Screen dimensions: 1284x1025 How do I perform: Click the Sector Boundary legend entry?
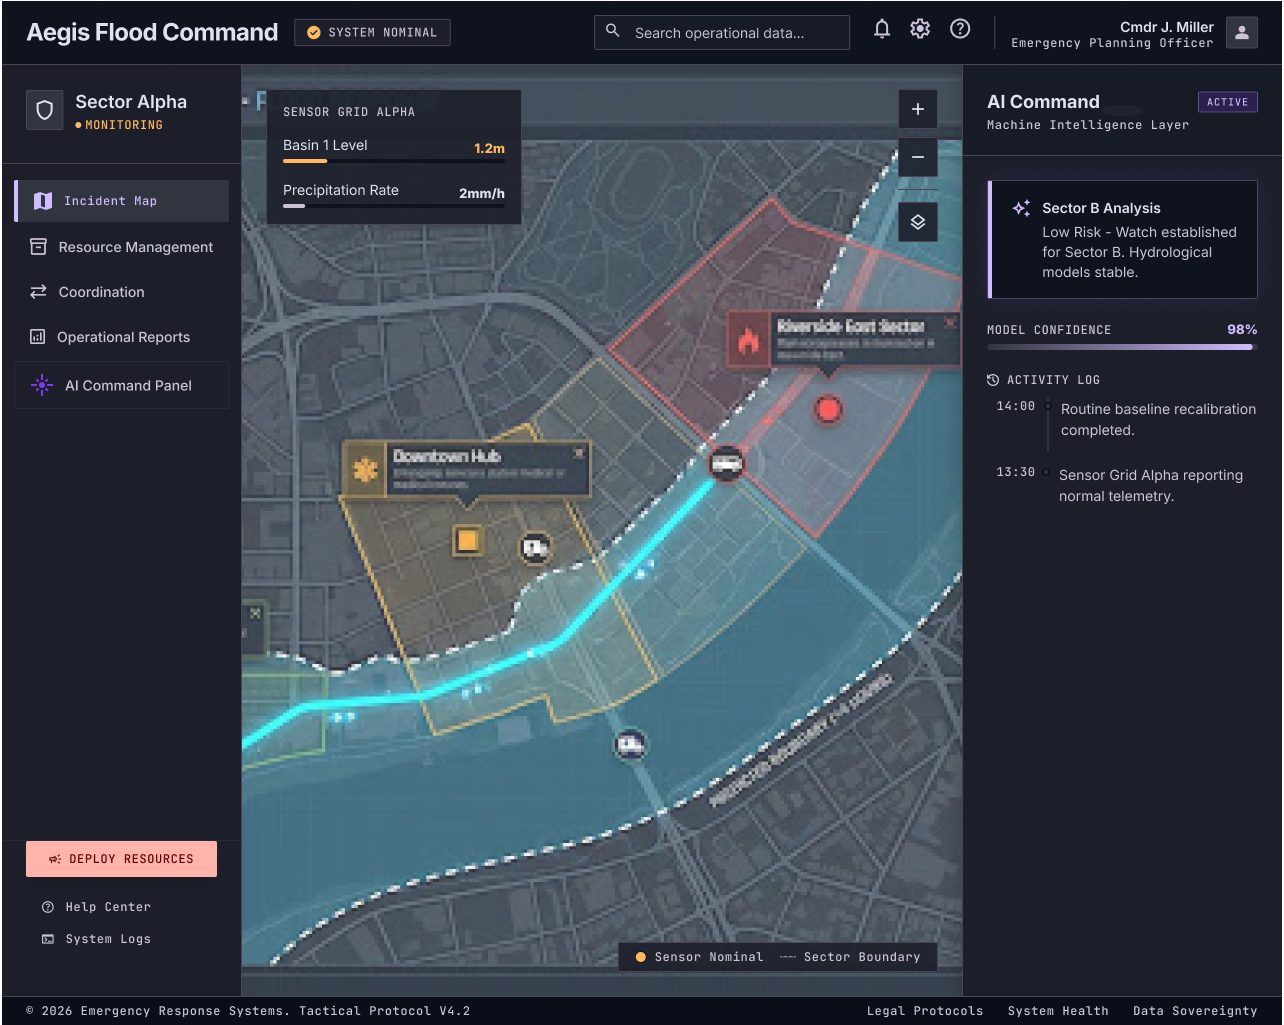849,957
